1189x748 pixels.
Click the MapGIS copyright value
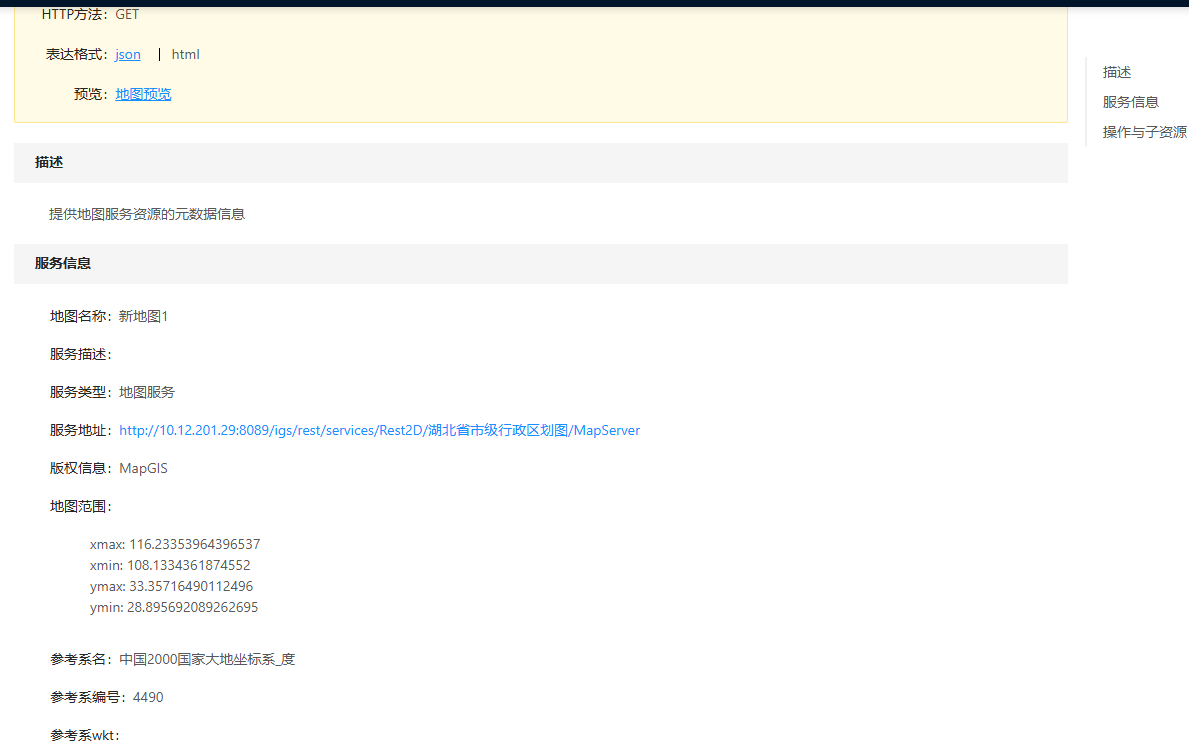pos(143,468)
